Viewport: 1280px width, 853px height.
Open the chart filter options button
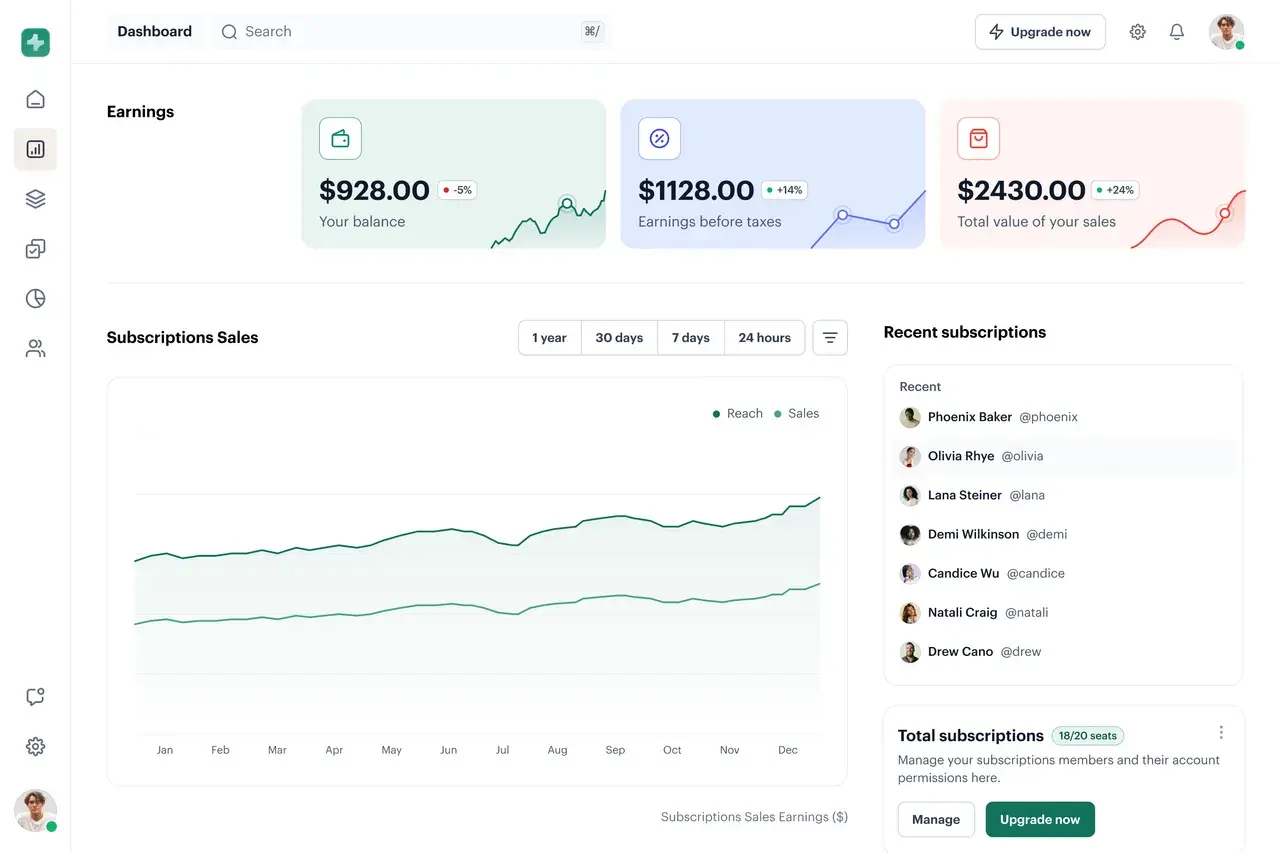pyautogui.click(x=830, y=338)
